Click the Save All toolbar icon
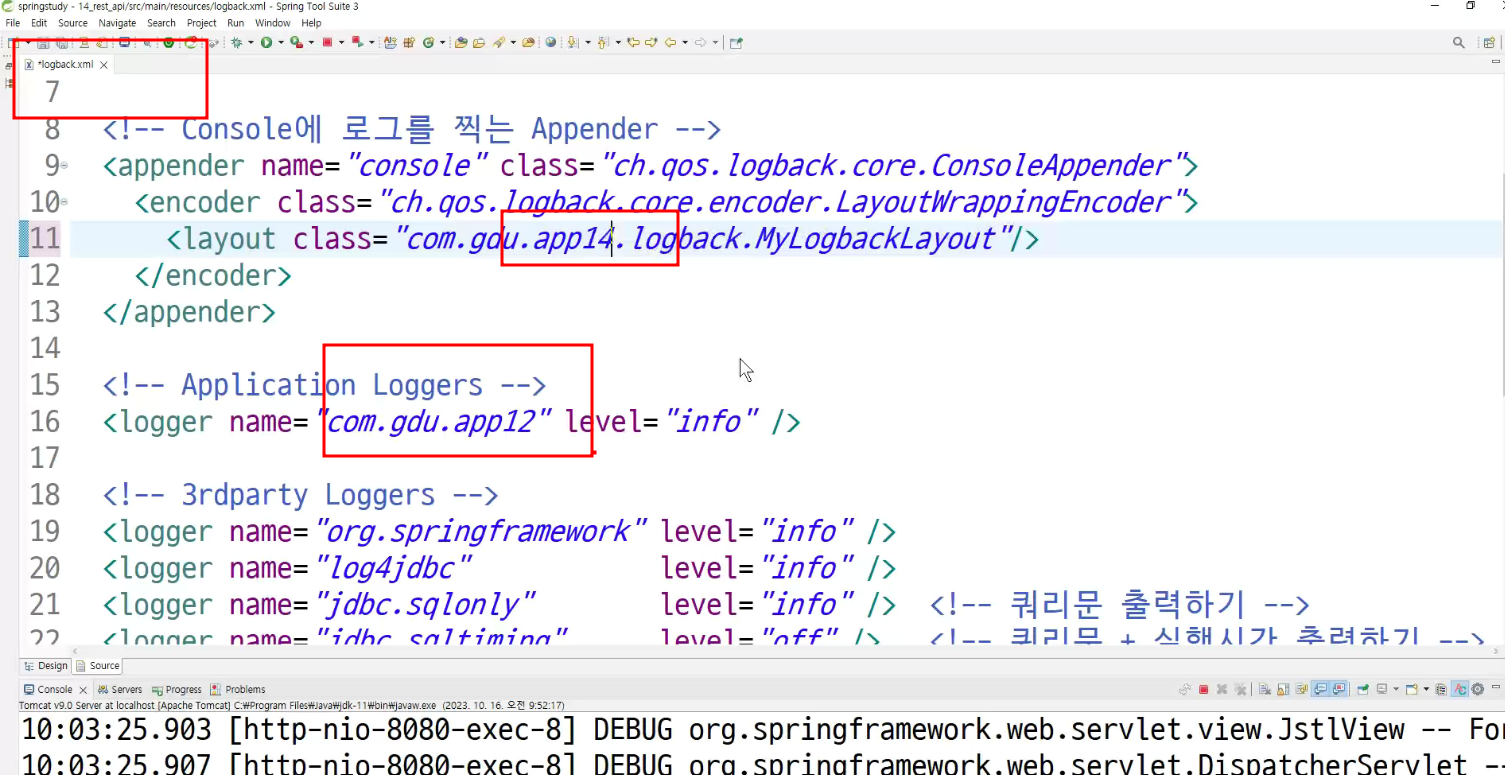This screenshot has width=1505, height=775. 62,43
